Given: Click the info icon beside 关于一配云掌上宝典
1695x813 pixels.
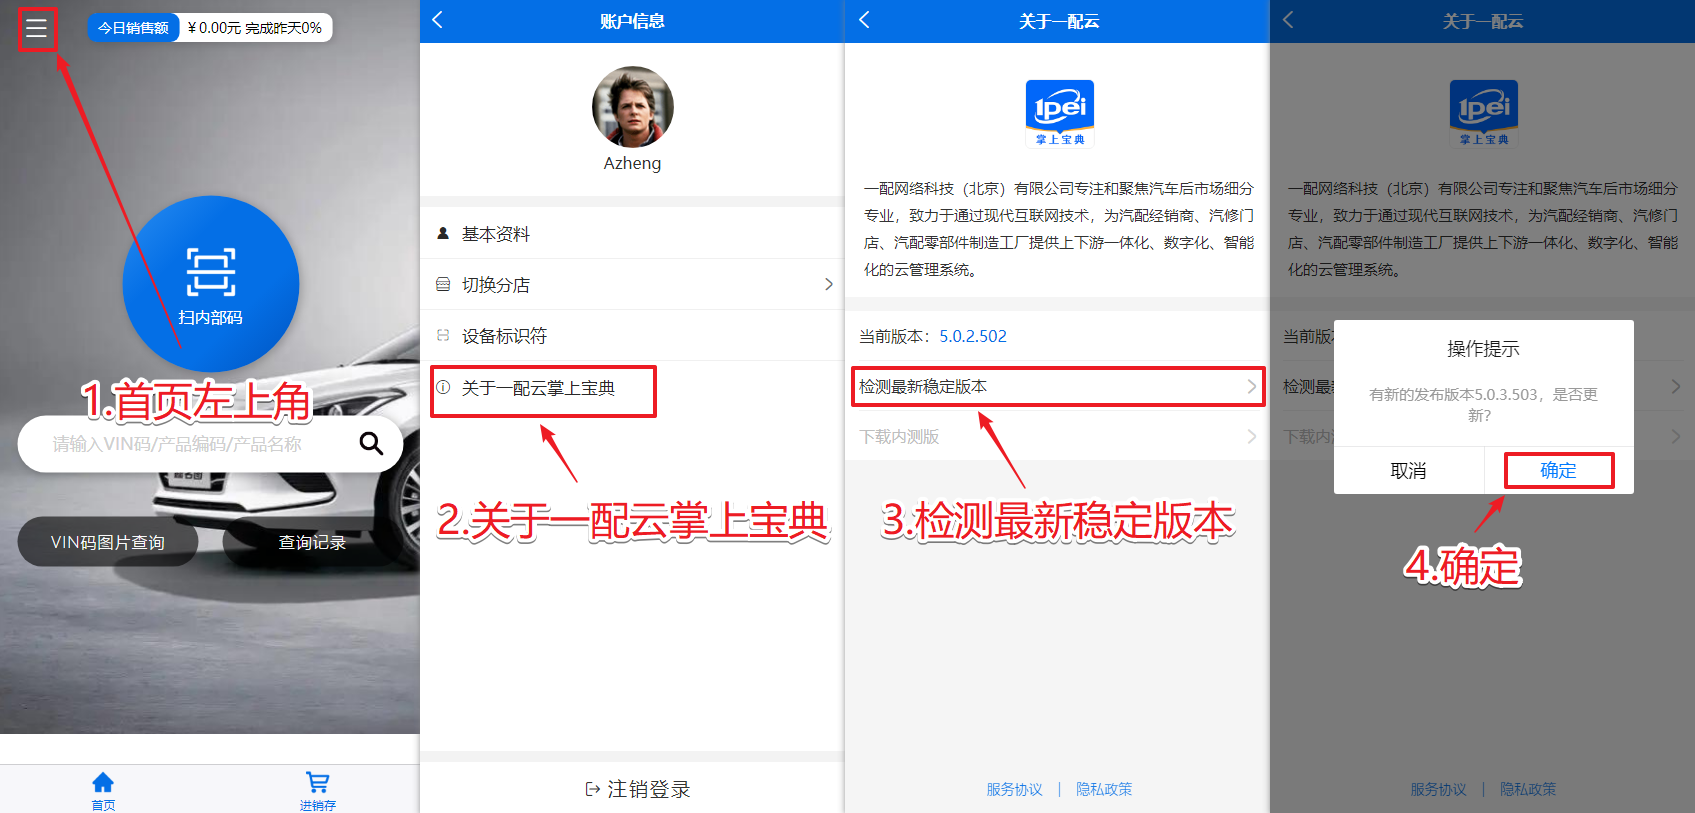Looking at the screenshot, I should (x=443, y=387).
